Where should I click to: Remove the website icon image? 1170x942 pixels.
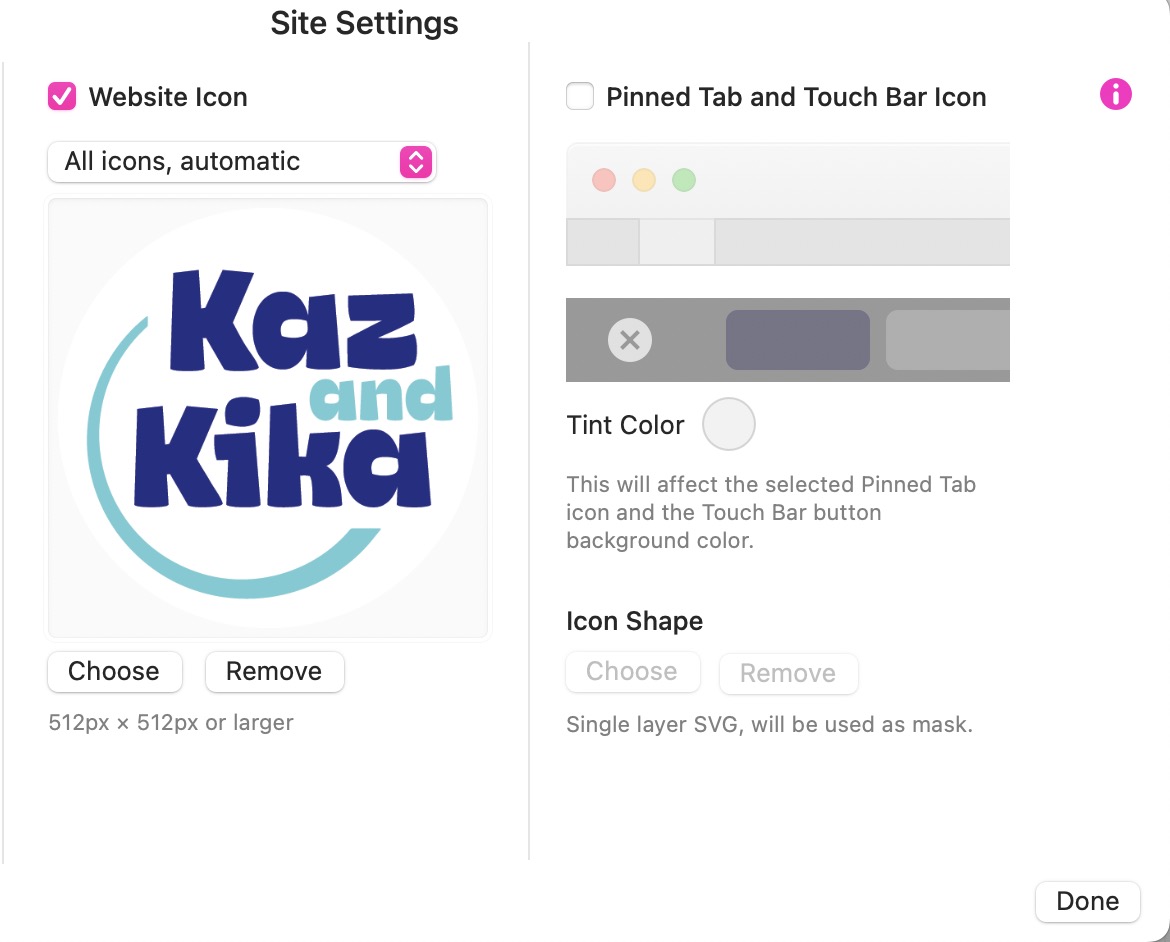coord(275,672)
